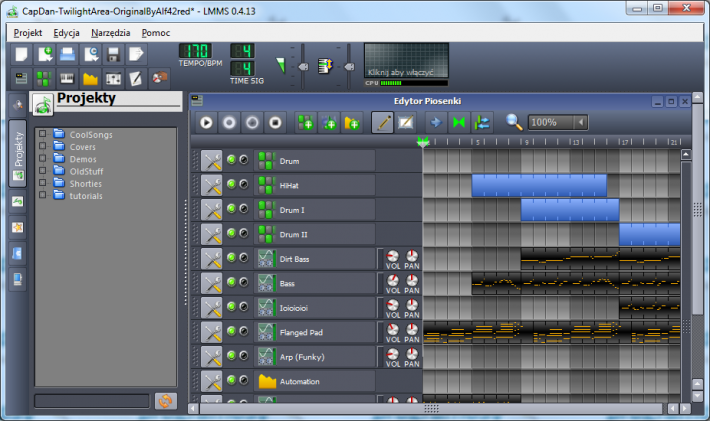Screen dimensions: 710x421
Task: Click the after-stop behaviour icon
Action: [482, 122]
